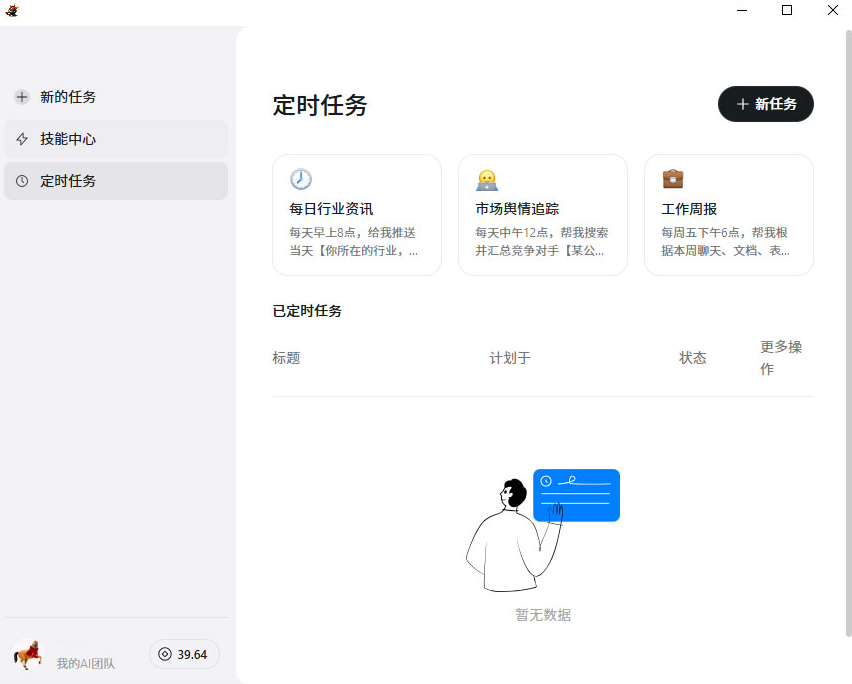The image size is (852, 684).
Task: Create a task with the 新任务 button
Action: pos(766,104)
